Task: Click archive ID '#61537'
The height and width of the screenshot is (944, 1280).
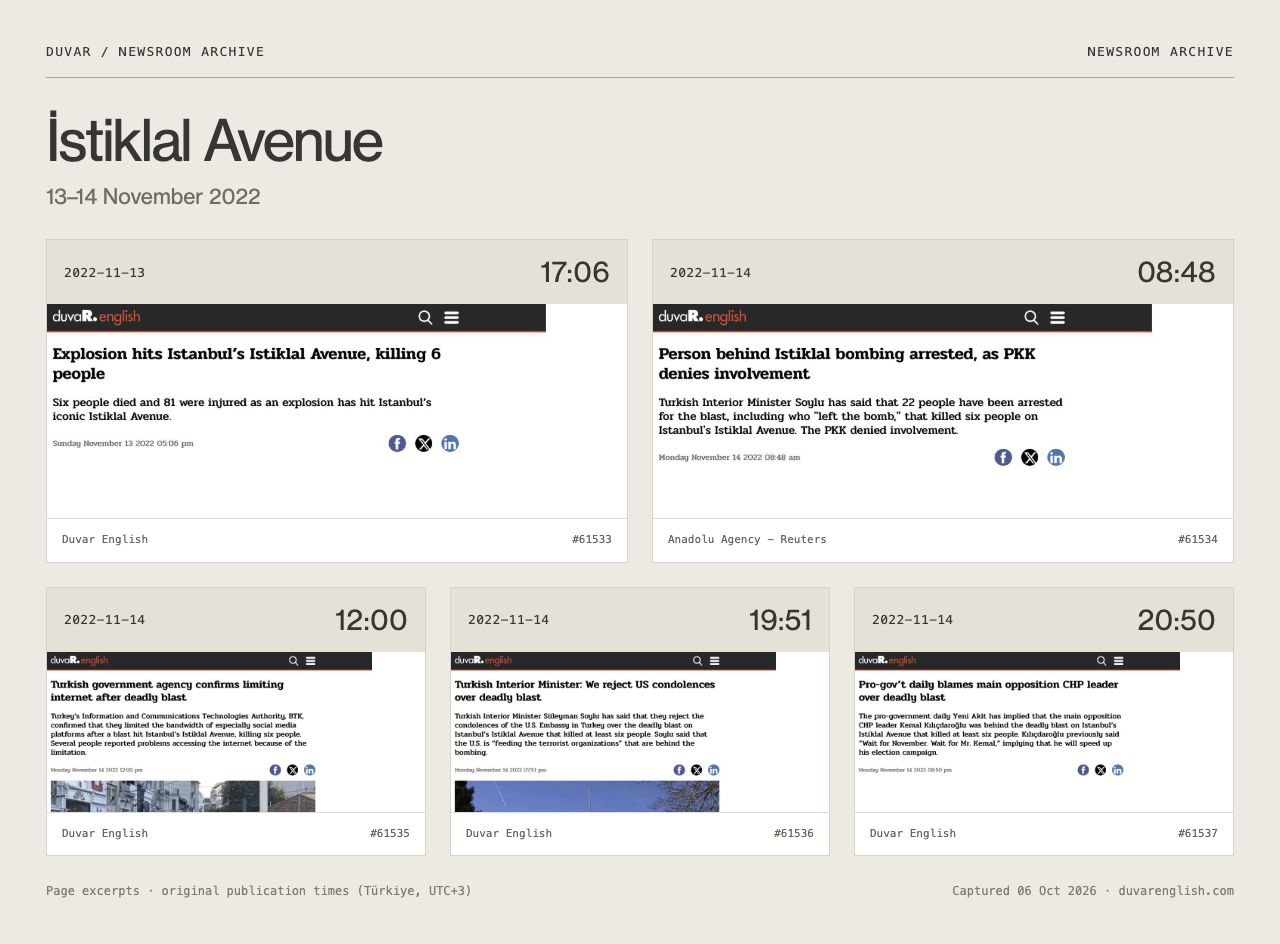Action: 1198,834
